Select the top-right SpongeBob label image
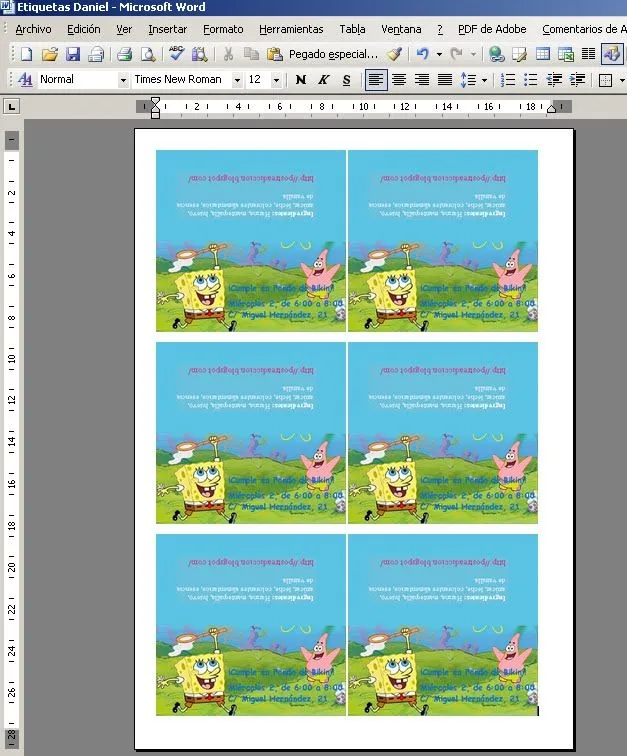 (x=443, y=241)
